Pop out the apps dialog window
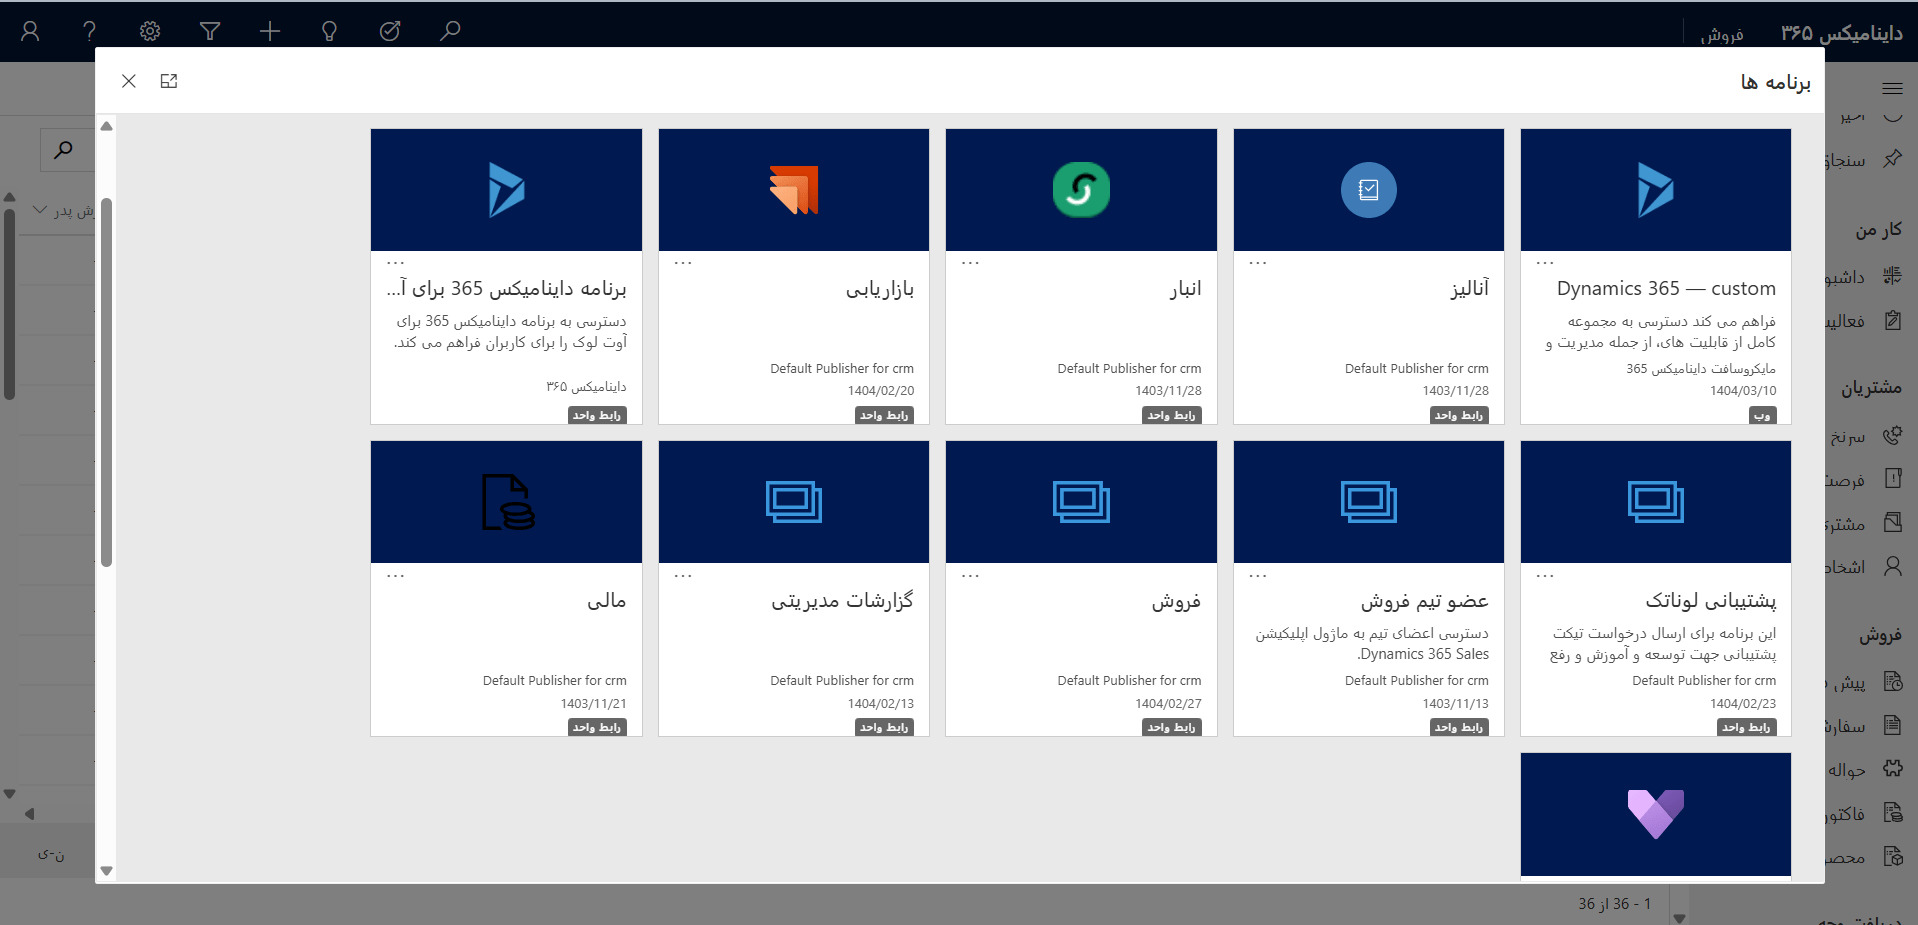The height and width of the screenshot is (925, 1918). [169, 81]
